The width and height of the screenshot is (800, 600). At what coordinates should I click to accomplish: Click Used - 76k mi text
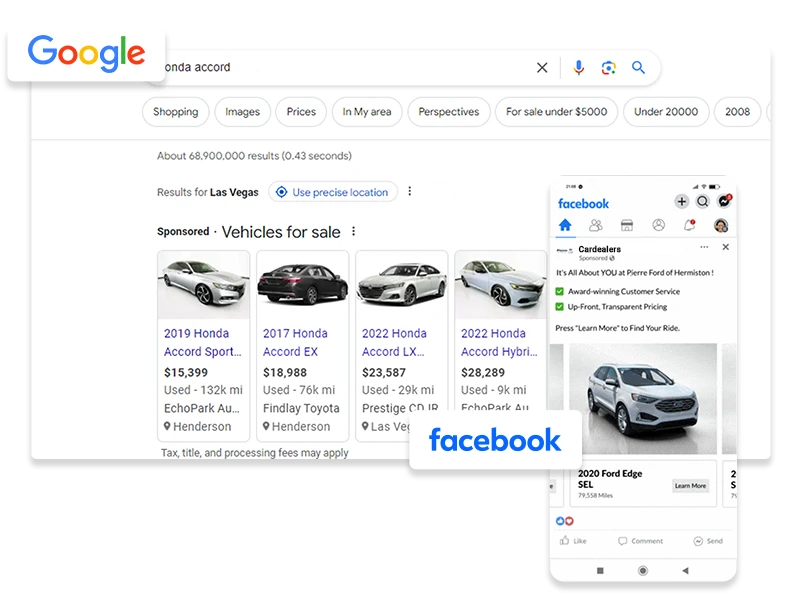[x=299, y=390]
